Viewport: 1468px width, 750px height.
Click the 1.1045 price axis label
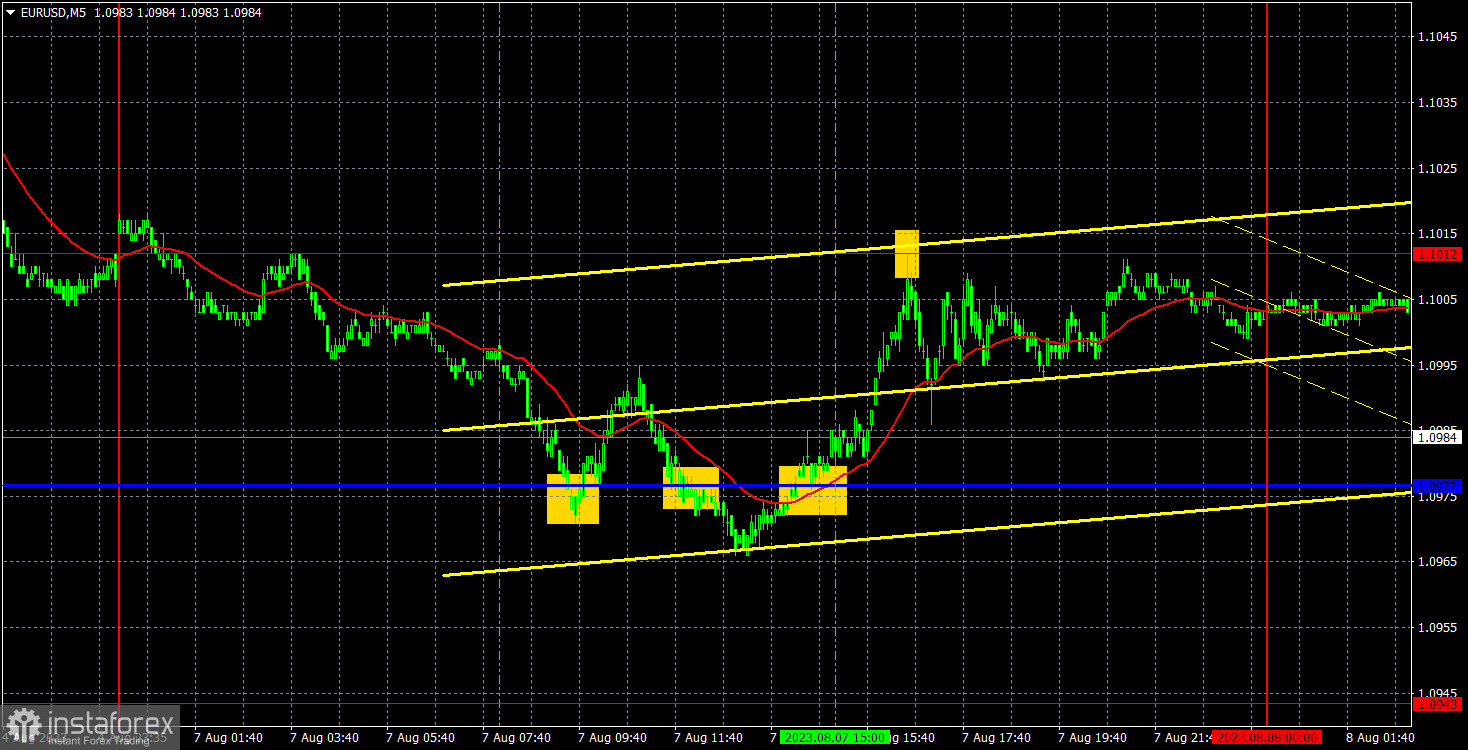pyautogui.click(x=1438, y=37)
